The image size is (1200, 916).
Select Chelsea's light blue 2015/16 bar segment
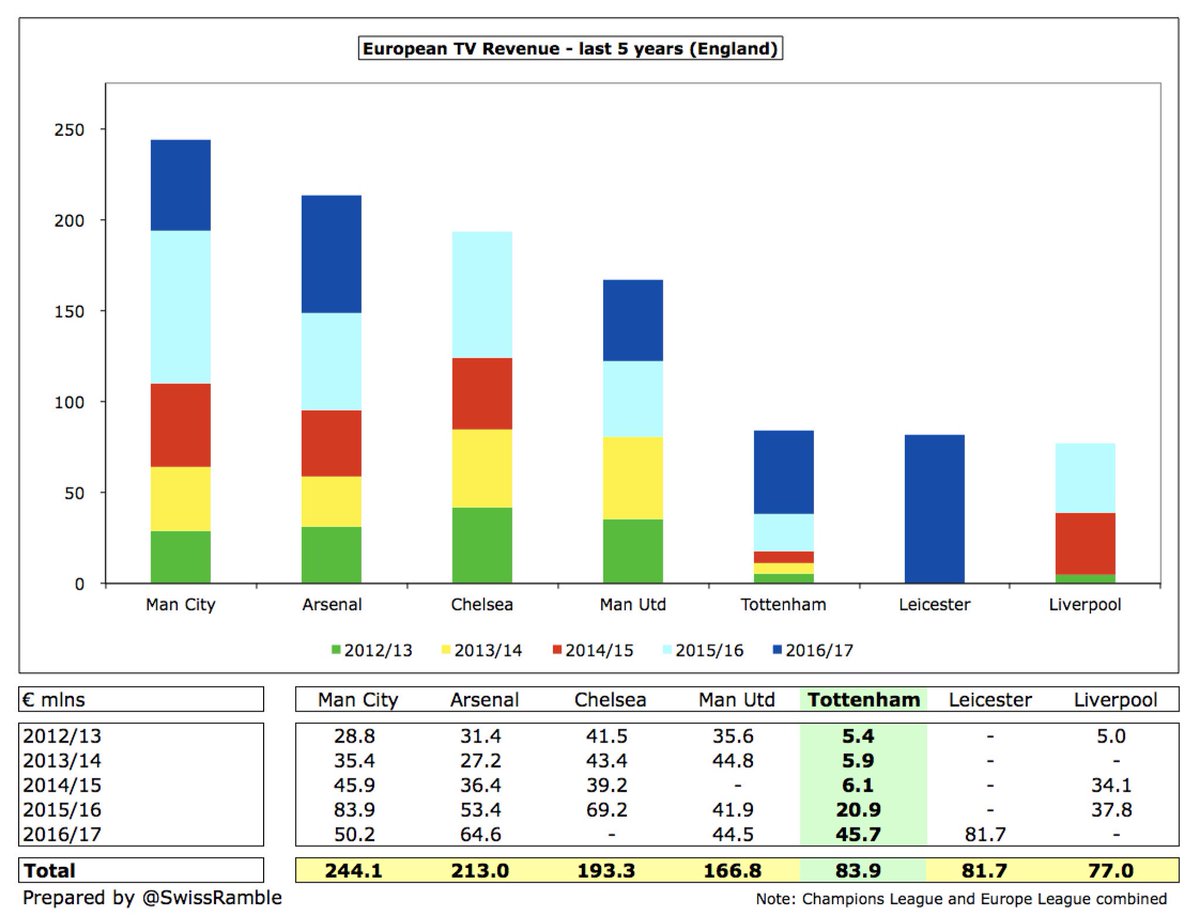point(482,295)
